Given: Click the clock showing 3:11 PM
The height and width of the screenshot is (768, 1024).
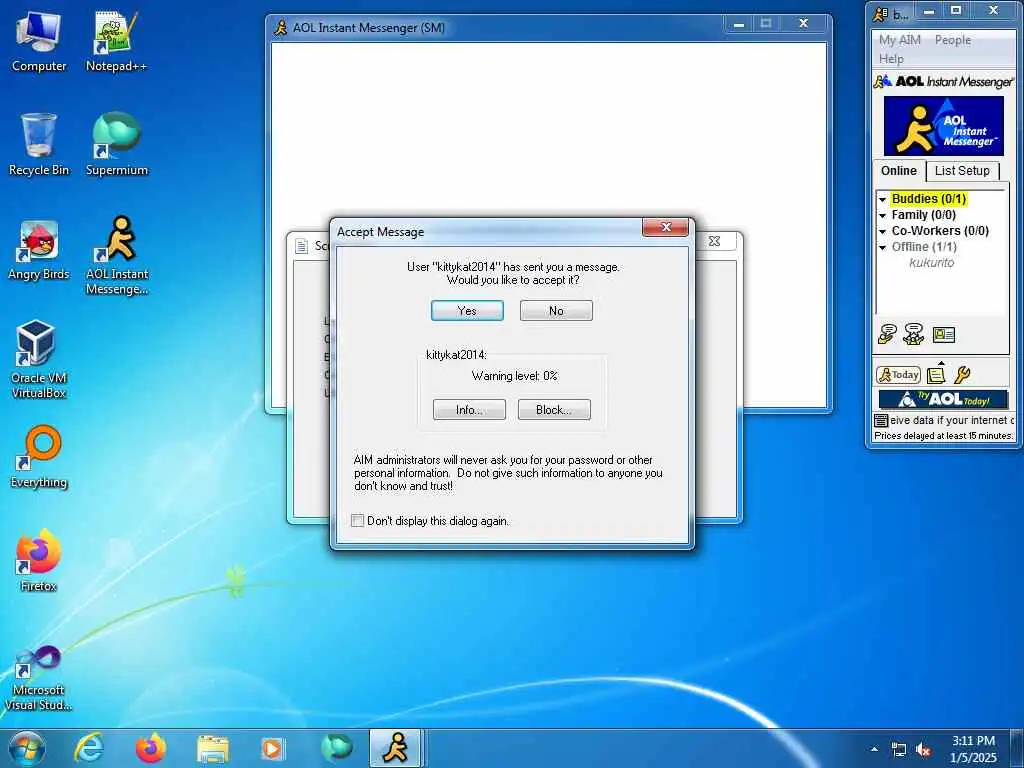Looking at the screenshot, I should click(973, 748).
